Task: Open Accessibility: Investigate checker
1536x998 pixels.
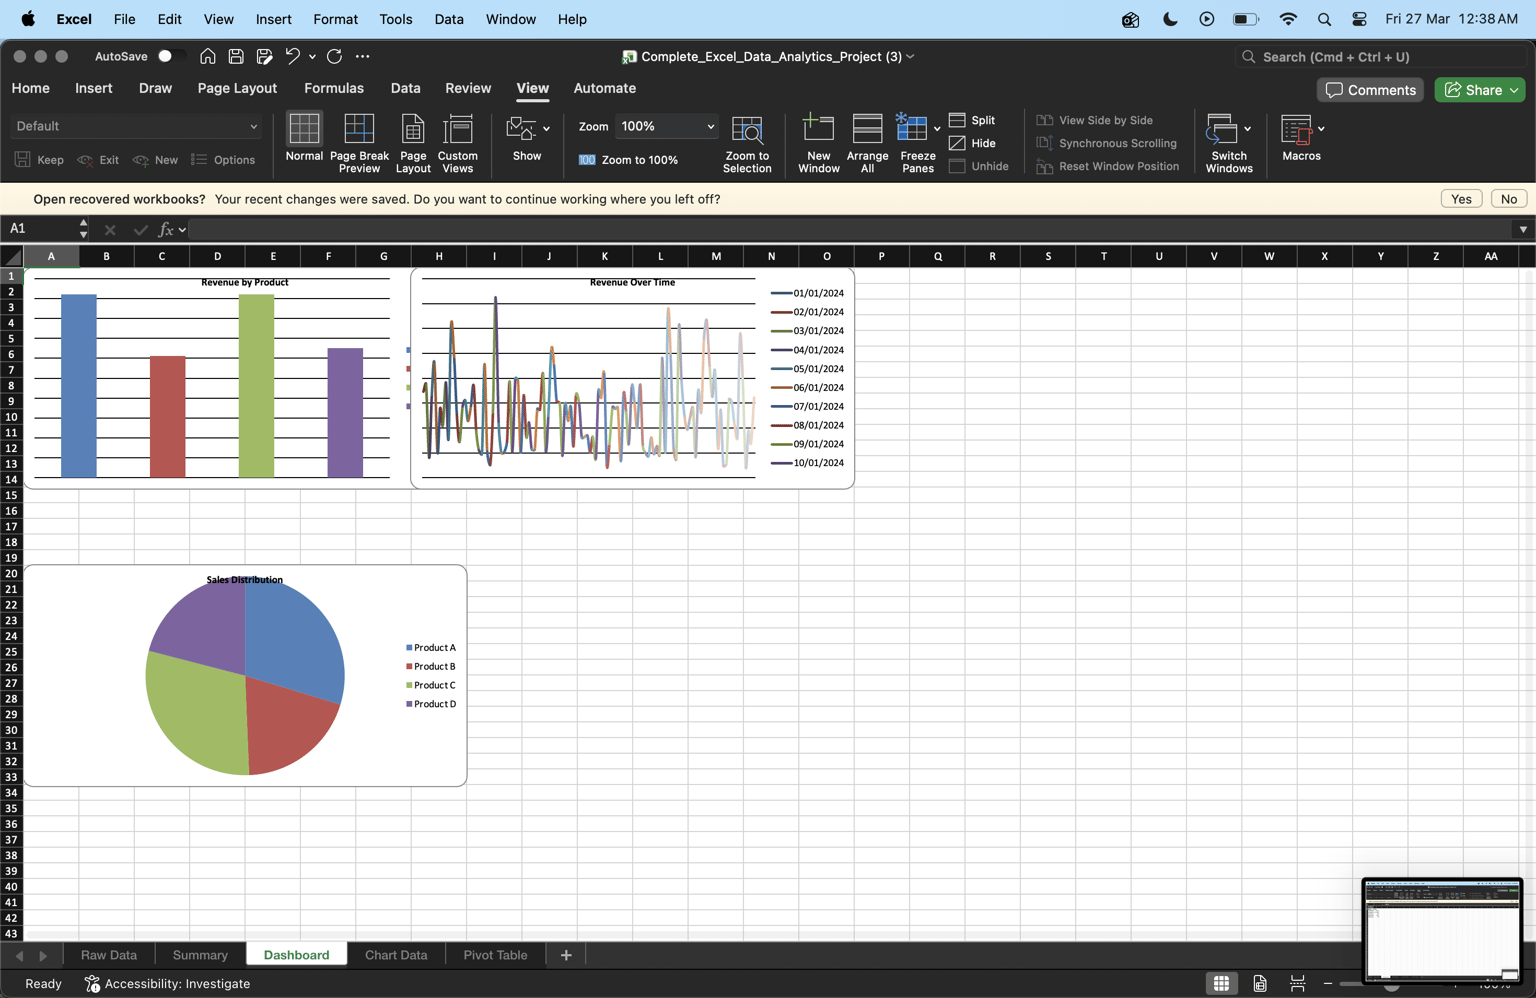Action: [167, 984]
